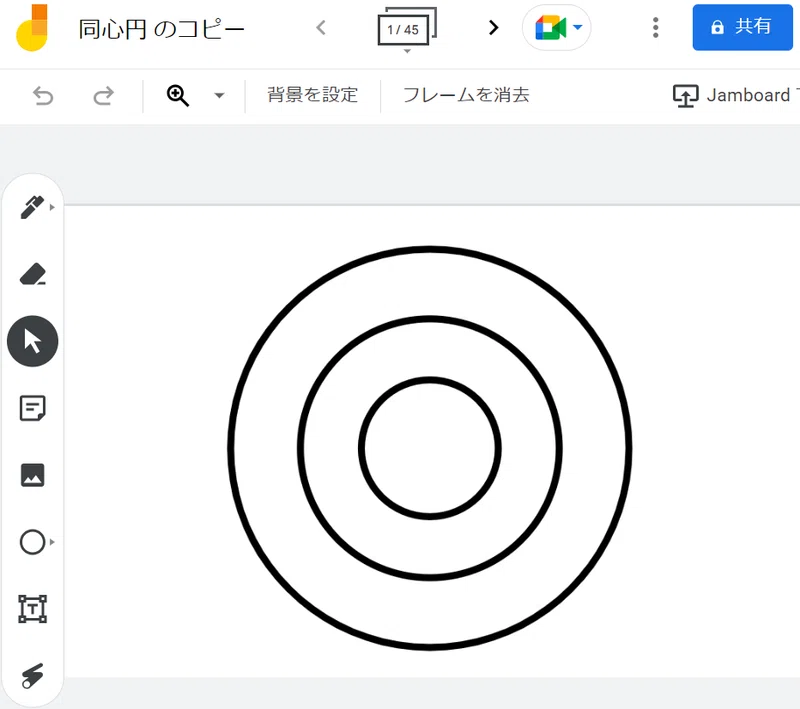Select the Laser pointer tool

point(33,675)
